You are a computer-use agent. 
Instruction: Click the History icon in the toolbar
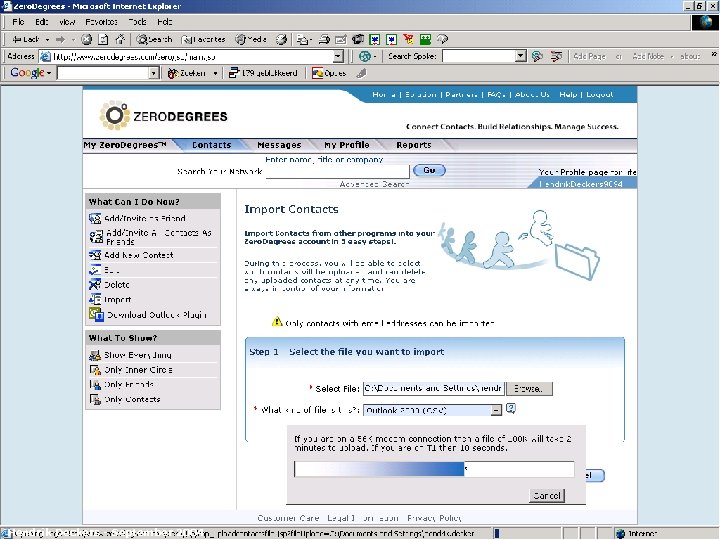pos(281,39)
